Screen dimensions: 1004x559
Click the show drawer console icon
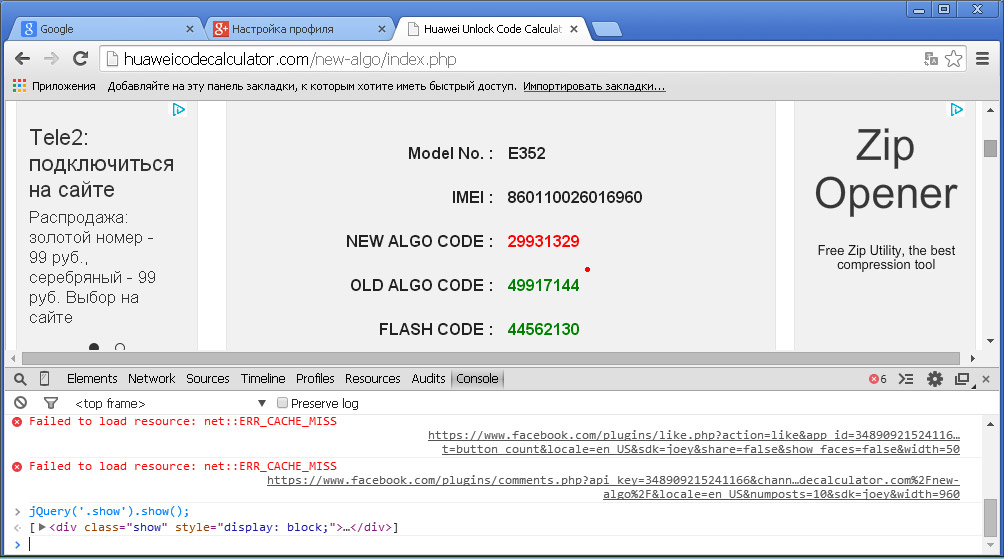coord(906,379)
